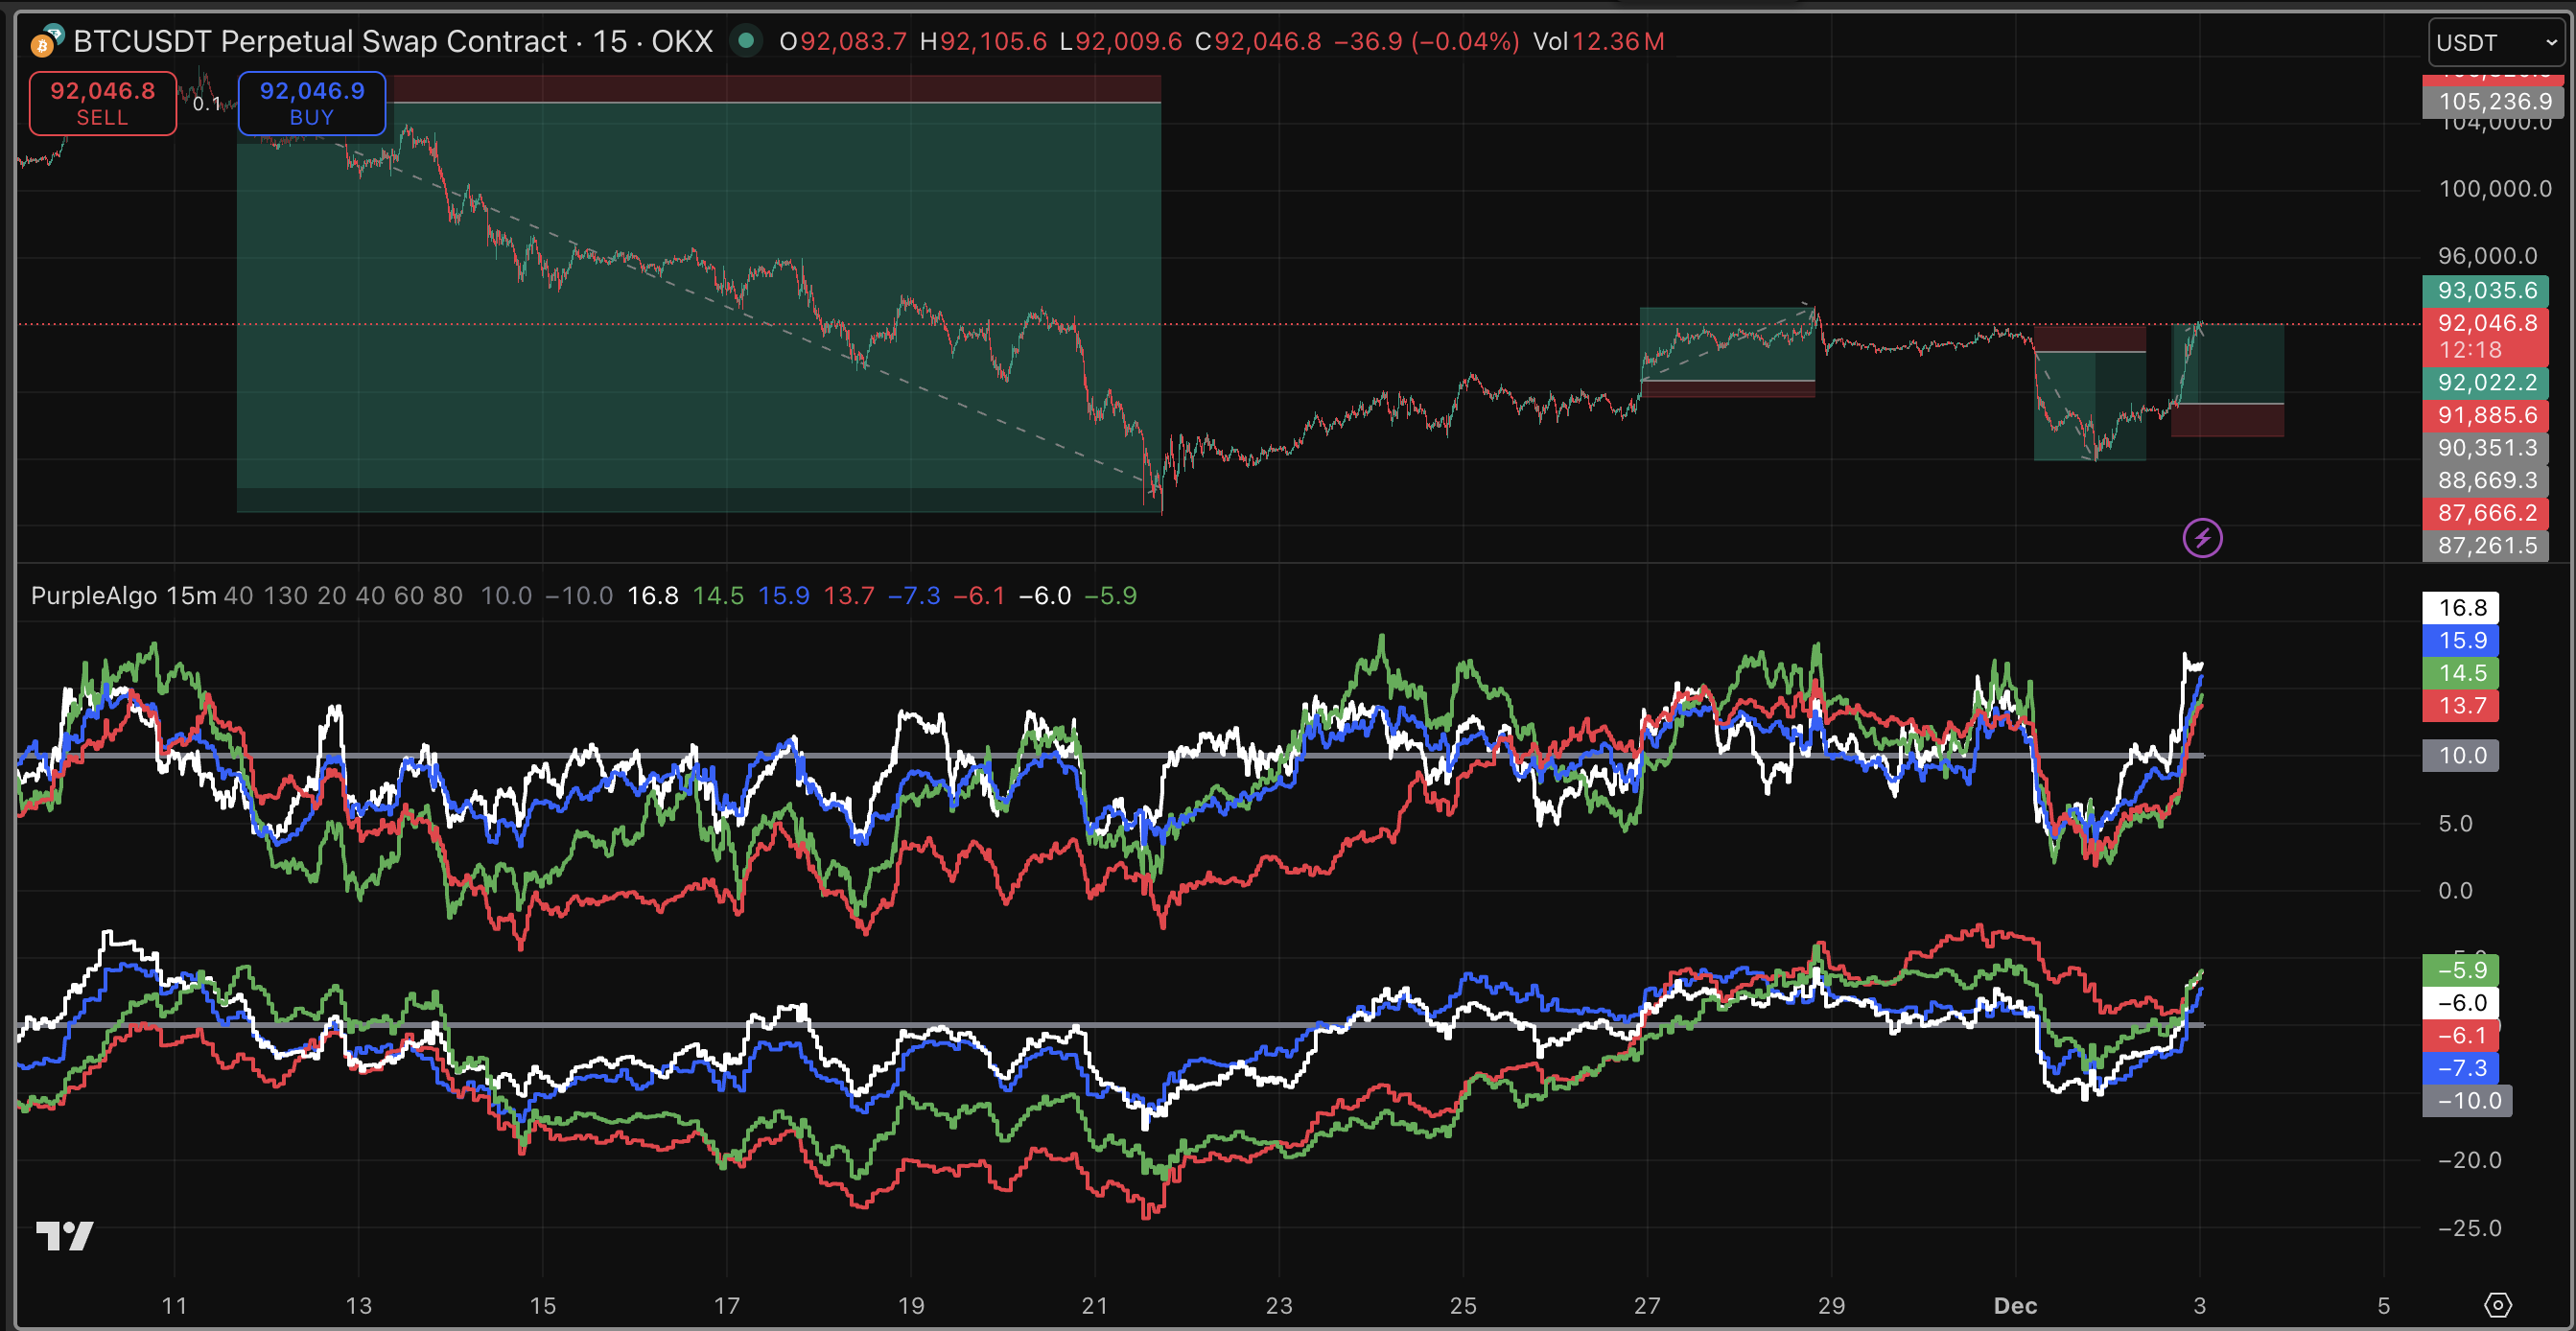This screenshot has height=1331, width=2576.
Task: Click the red 87,666.2 price axis label
Action: [x=2486, y=513]
